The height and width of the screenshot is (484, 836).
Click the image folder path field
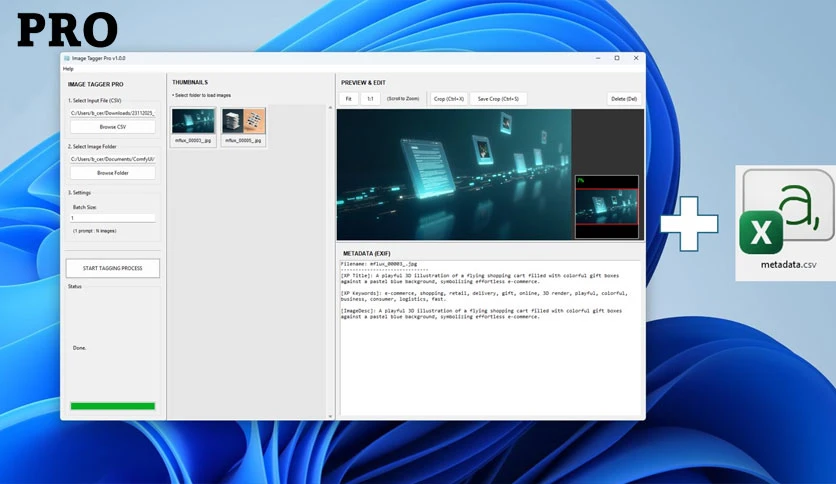pyautogui.click(x=112, y=159)
